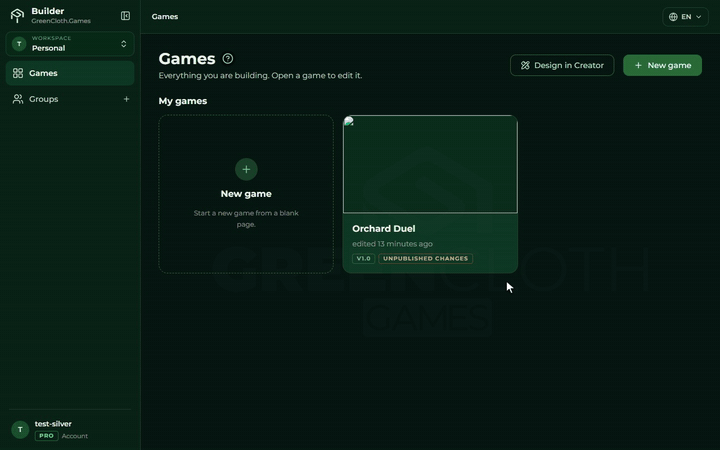Click 'edited 13 minutes ago' text
This screenshot has width=720, height=450.
[x=392, y=244]
